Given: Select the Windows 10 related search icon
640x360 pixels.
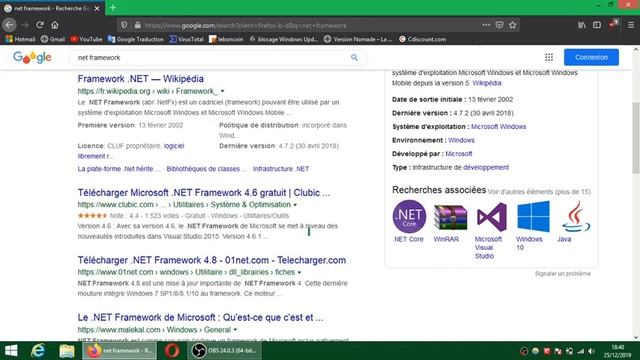Looking at the screenshot, I should (533, 216).
